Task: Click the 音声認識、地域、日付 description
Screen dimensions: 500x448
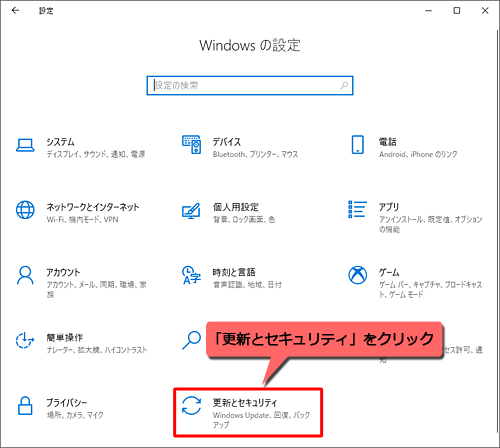Action: (247, 285)
